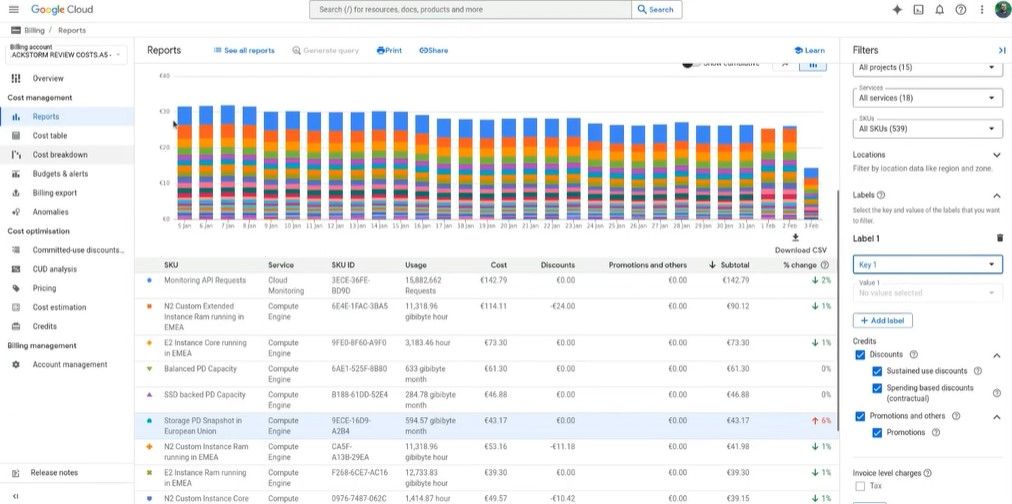Open notifications bell icon

(940, 10)
